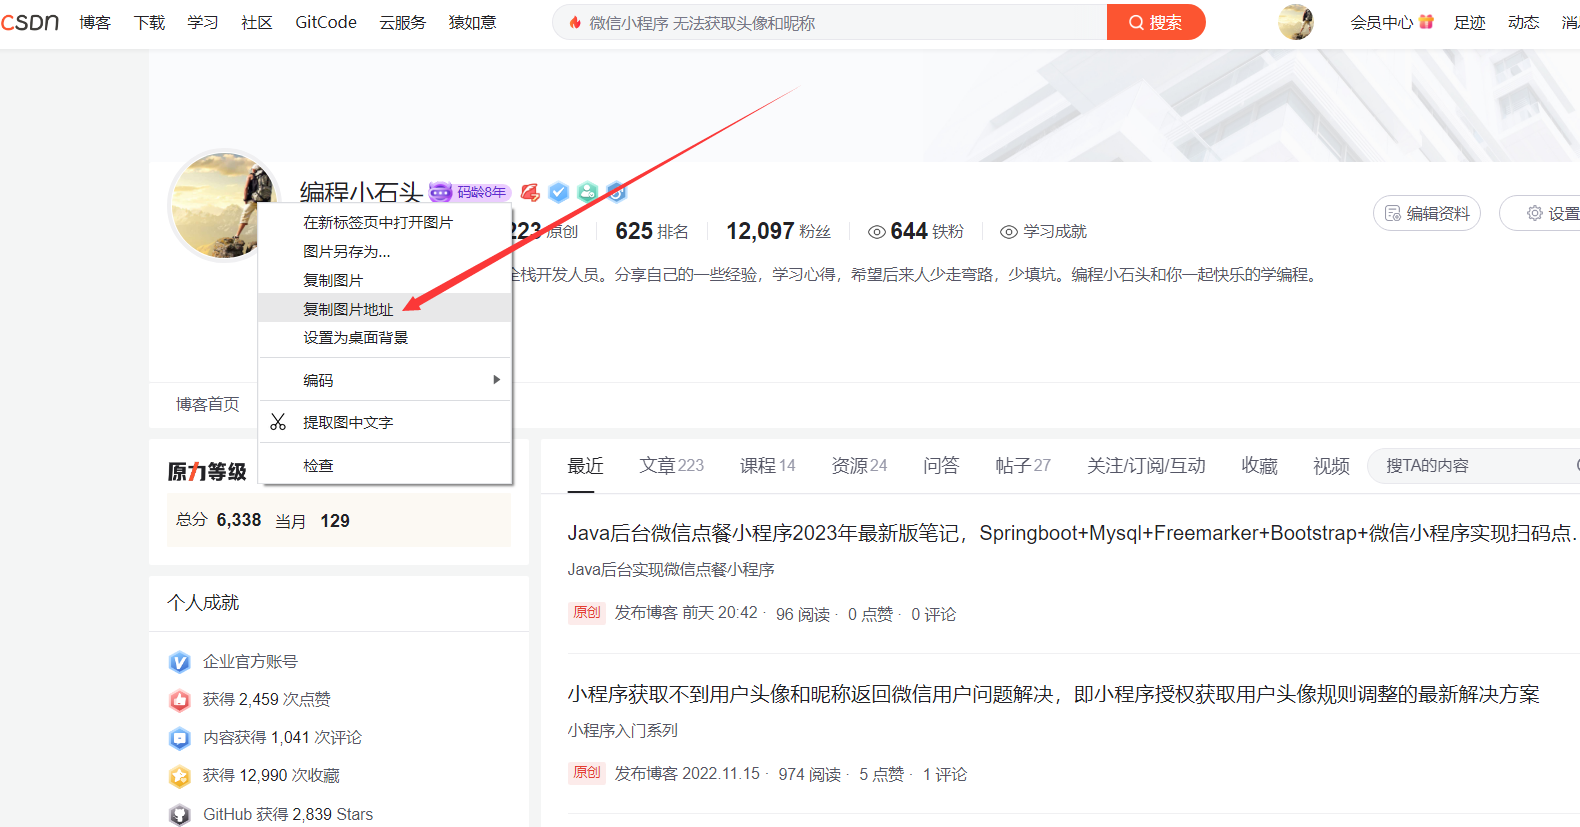Switch to the 视频 tab
The height and width of the screenshot is (827, 1580).
pos(1332,465)
